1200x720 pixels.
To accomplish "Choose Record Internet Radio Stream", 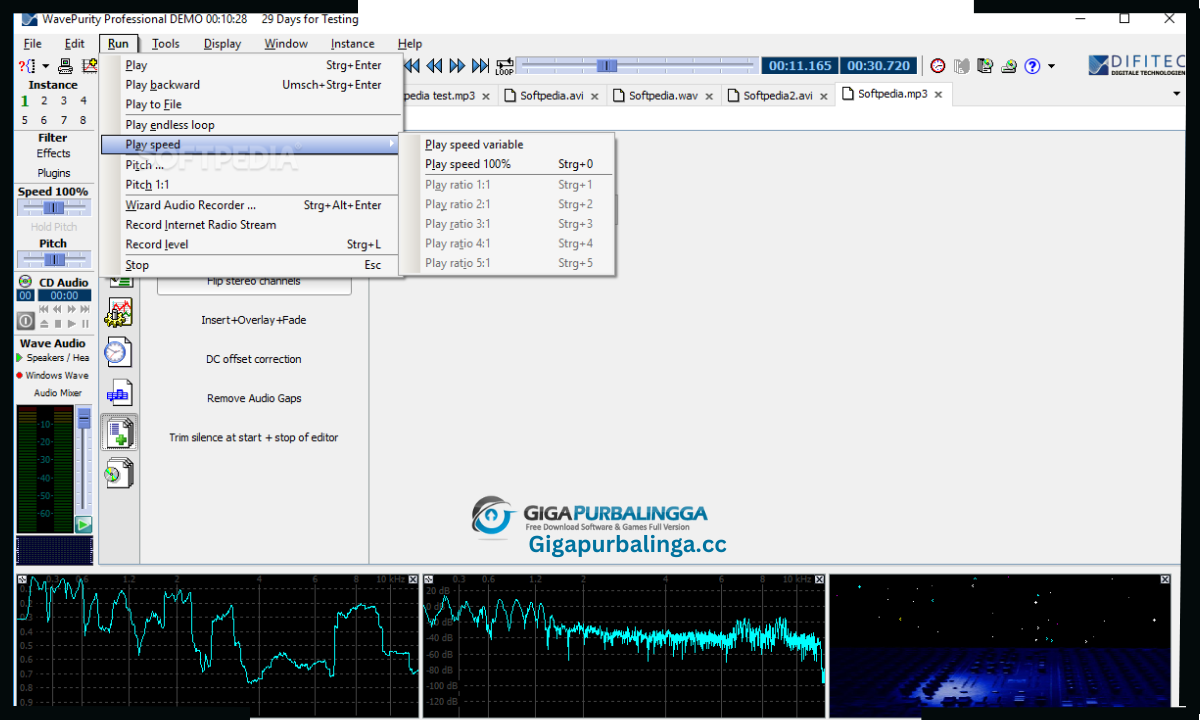I will coord(252,225).
